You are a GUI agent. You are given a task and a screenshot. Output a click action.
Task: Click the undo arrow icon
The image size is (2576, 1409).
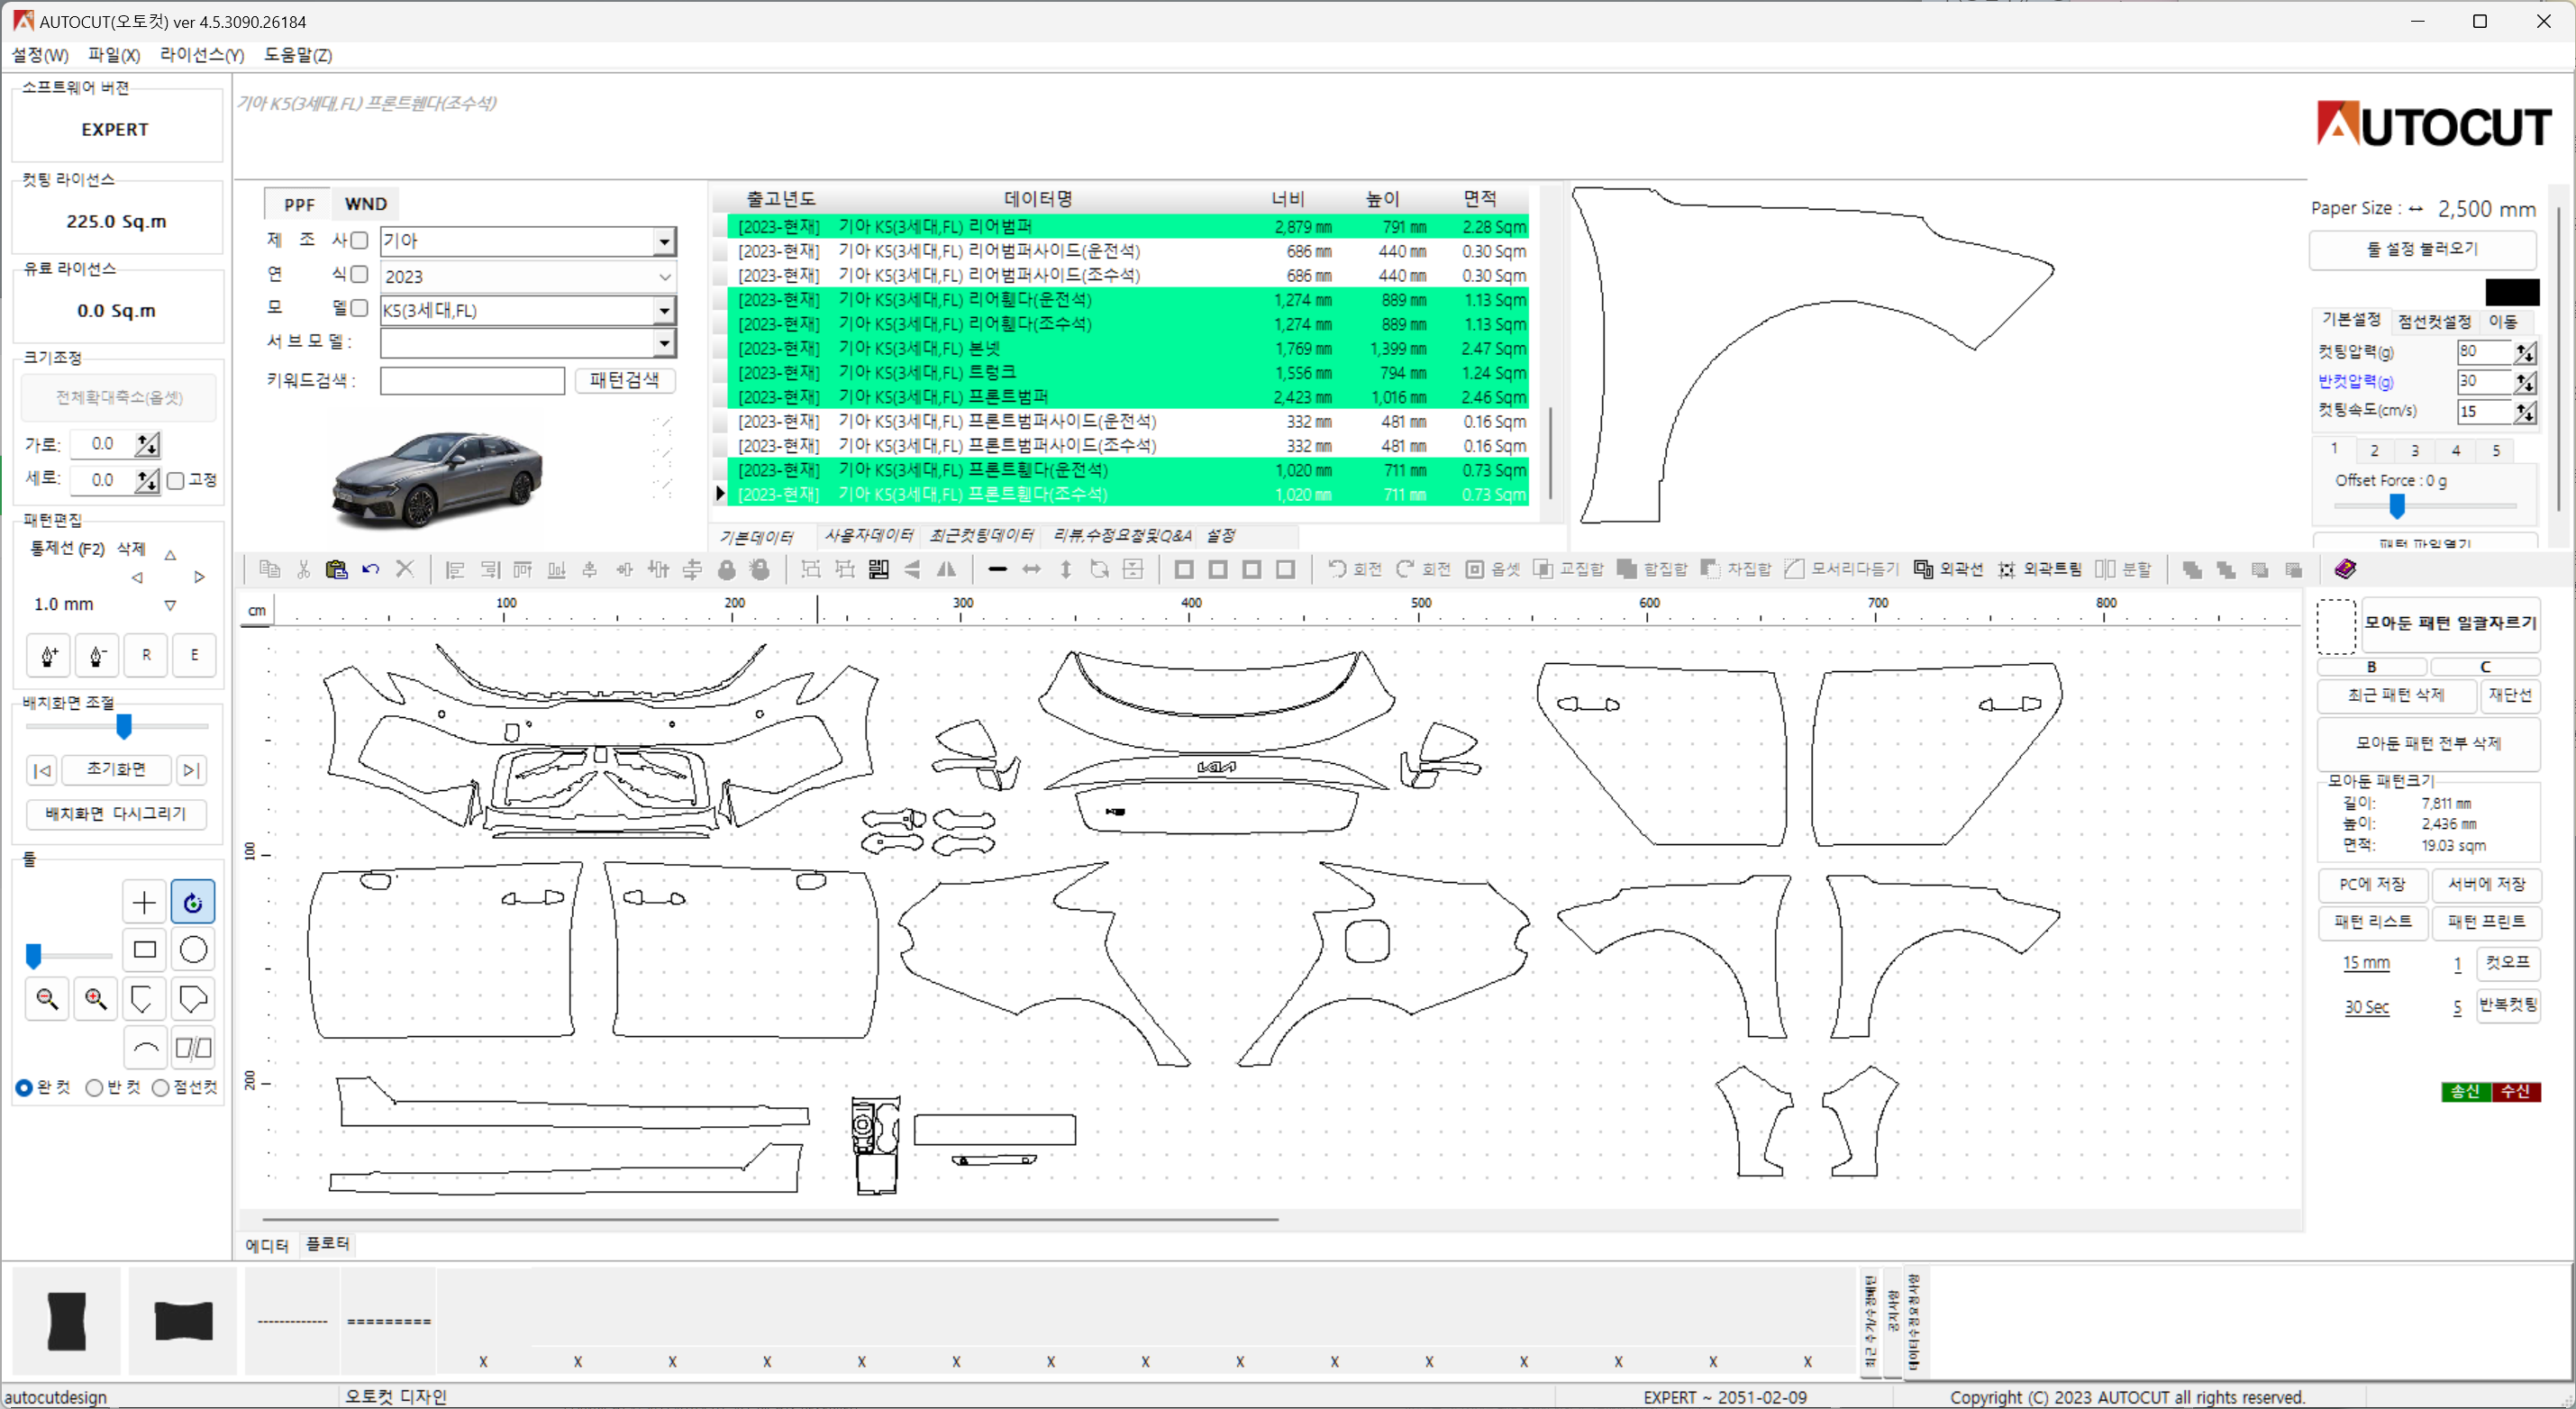371,569
